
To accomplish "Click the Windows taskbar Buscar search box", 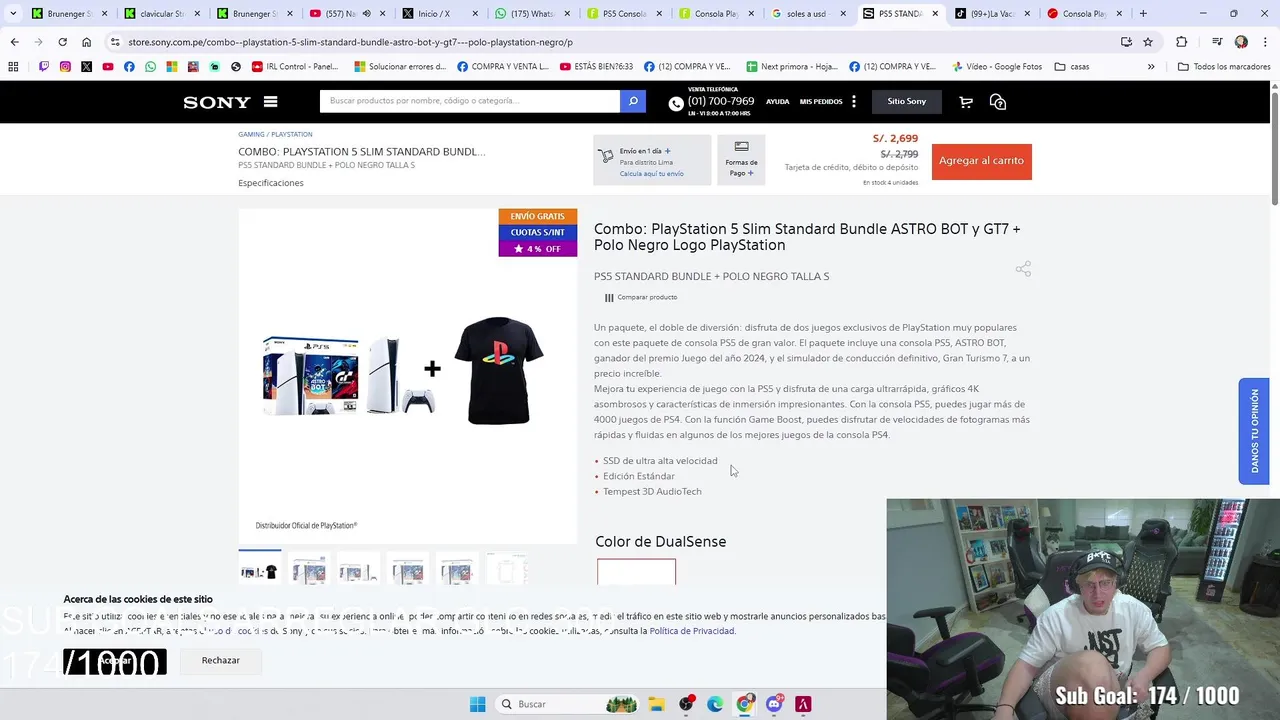I will (x=568, y=704).
